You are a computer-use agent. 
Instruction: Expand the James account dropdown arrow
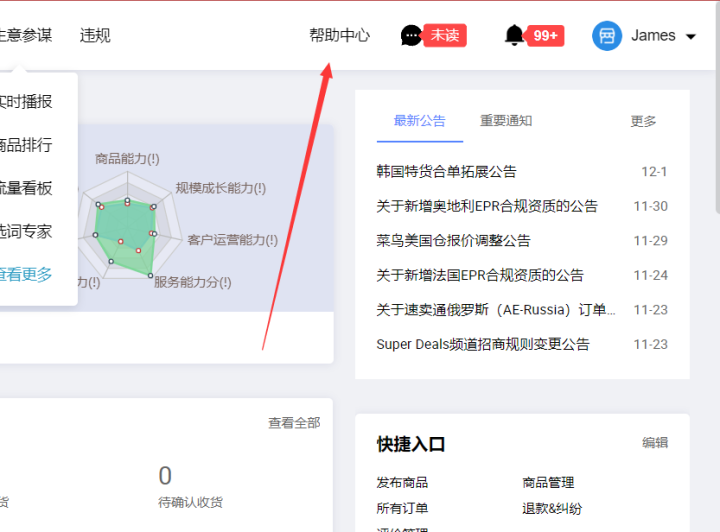click(691, 36)
